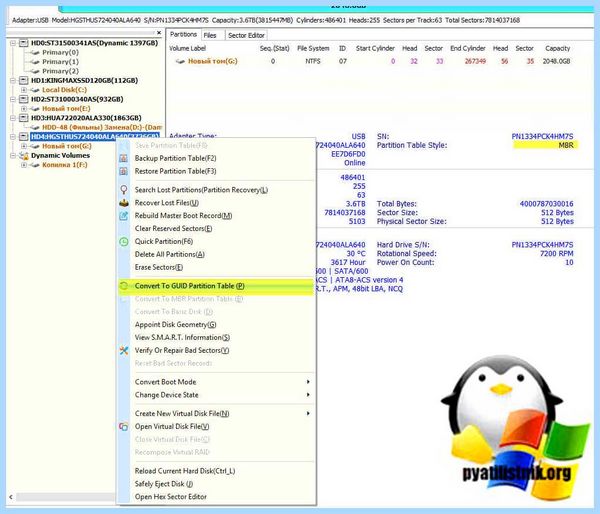Click the Quick Partition clock icon

coord(124,241)
